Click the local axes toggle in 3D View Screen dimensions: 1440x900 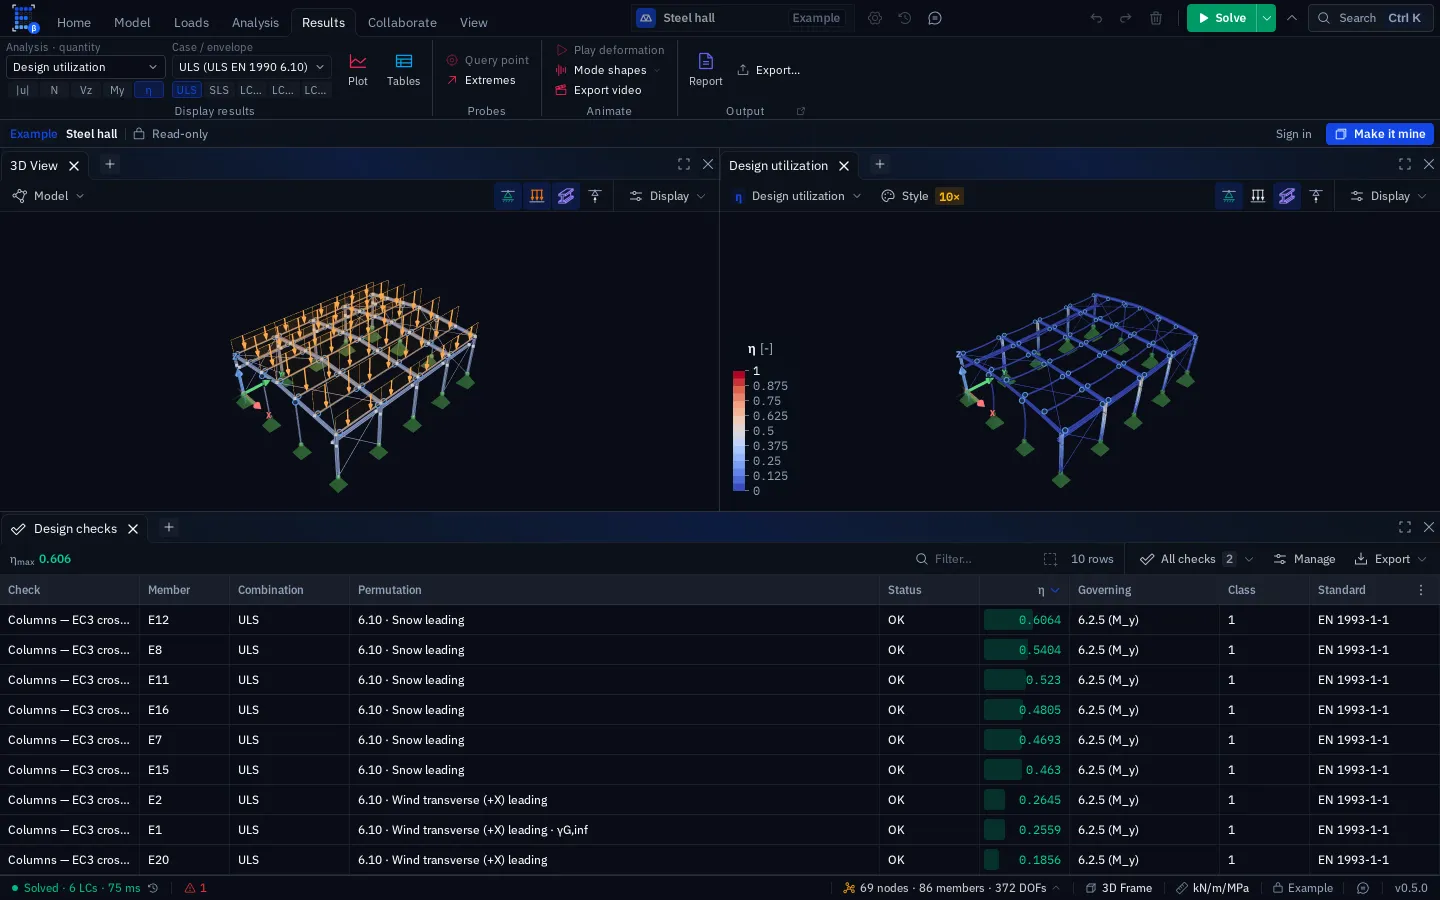click(x=595, y=196)
